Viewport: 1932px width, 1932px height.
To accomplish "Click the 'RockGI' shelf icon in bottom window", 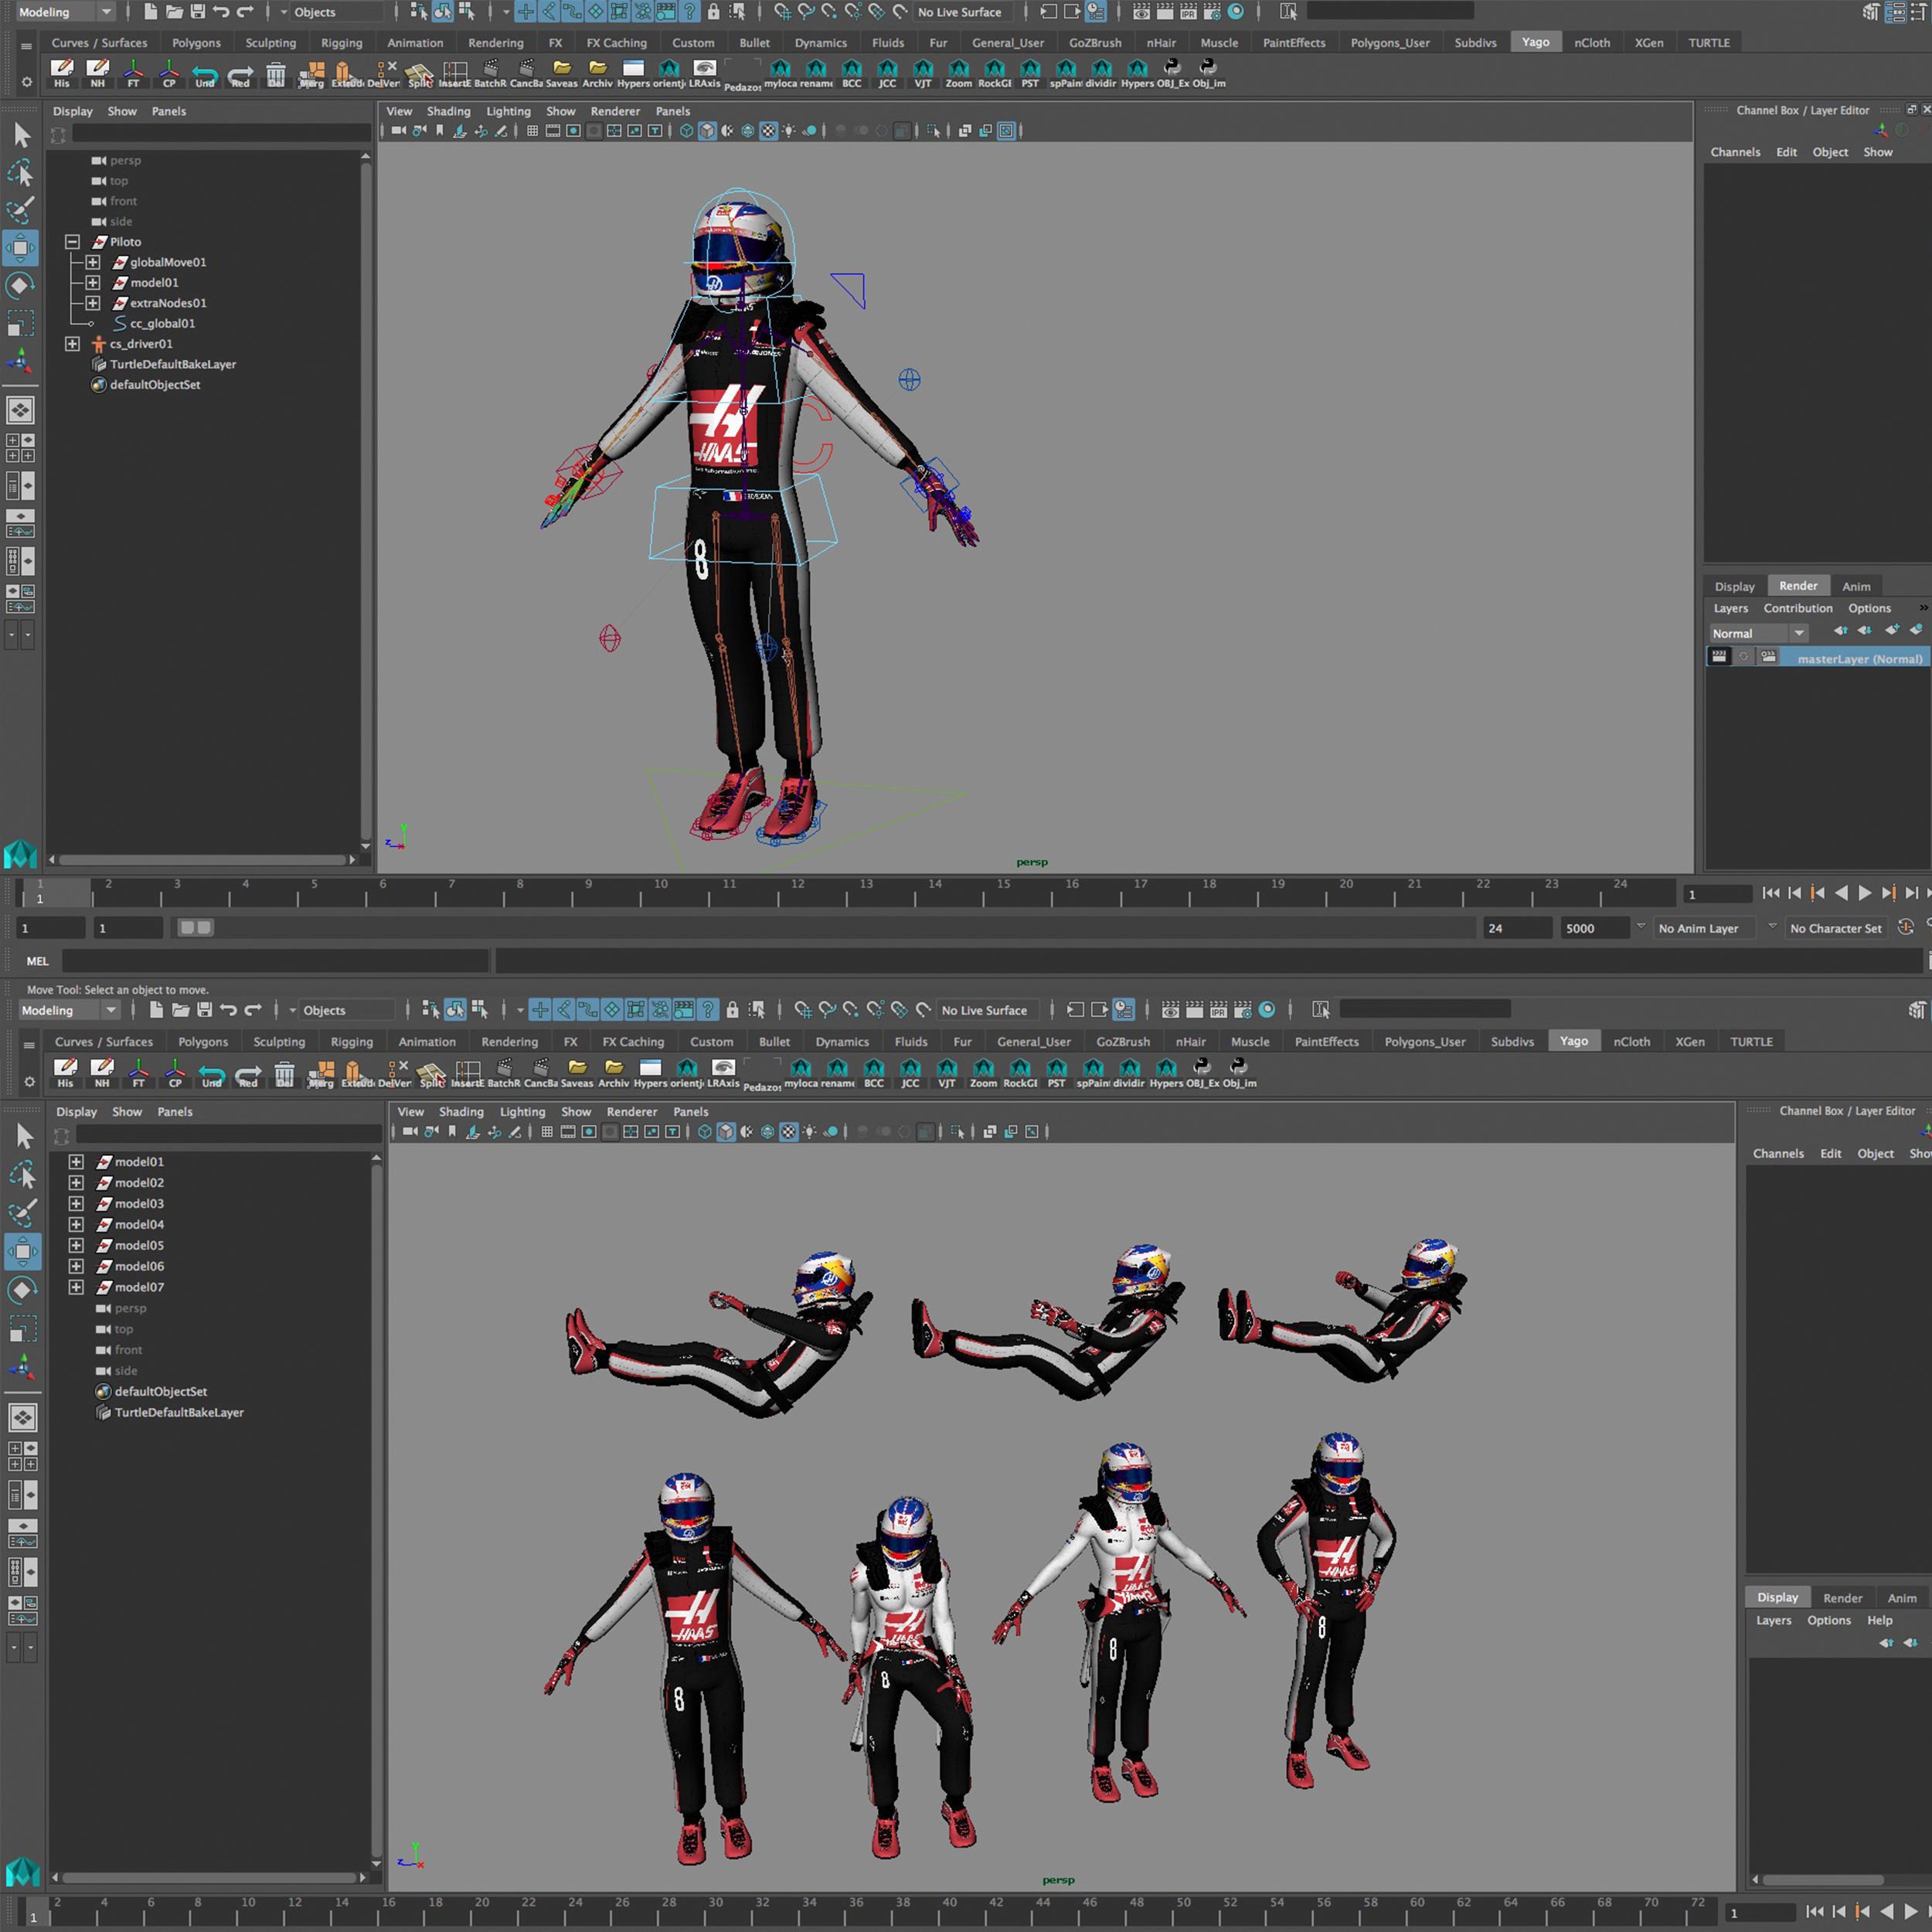I will coord(1020,1073).
